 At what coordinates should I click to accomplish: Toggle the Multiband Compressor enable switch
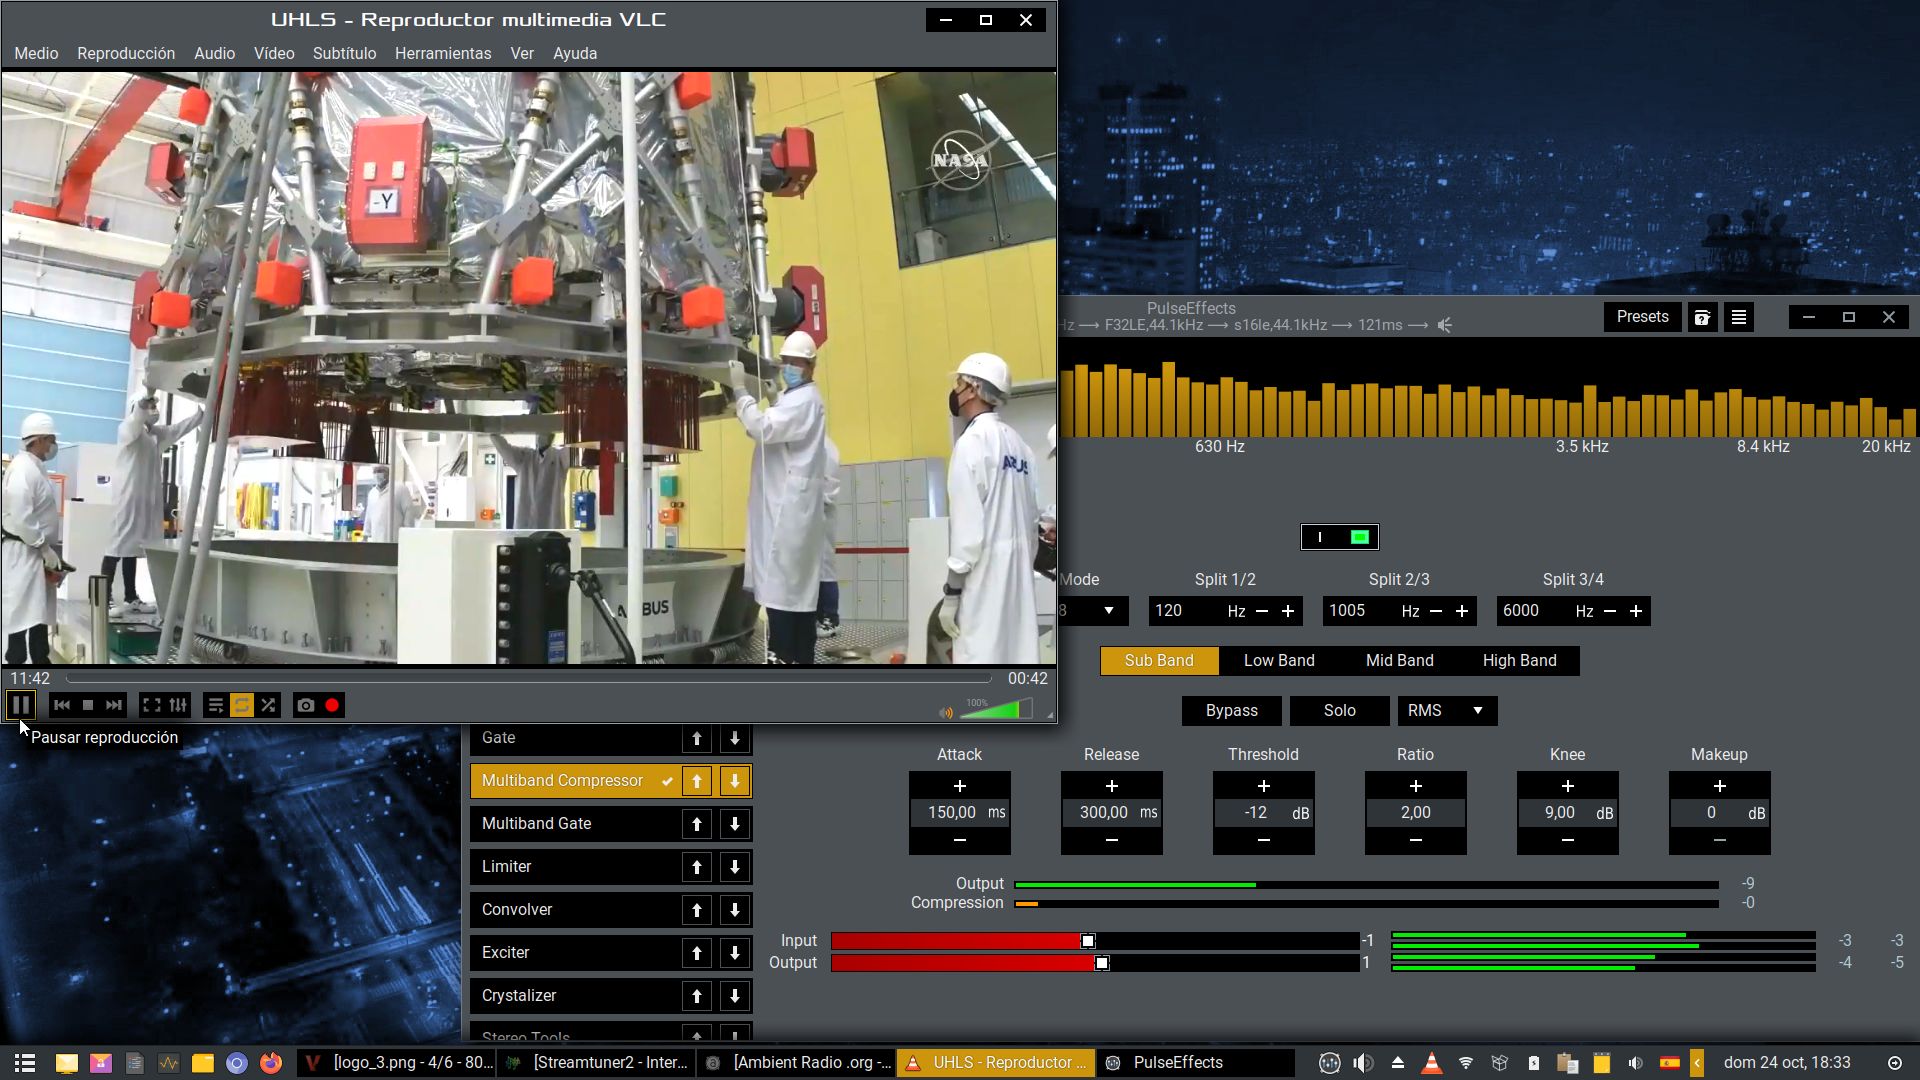tap(1340, 537)
